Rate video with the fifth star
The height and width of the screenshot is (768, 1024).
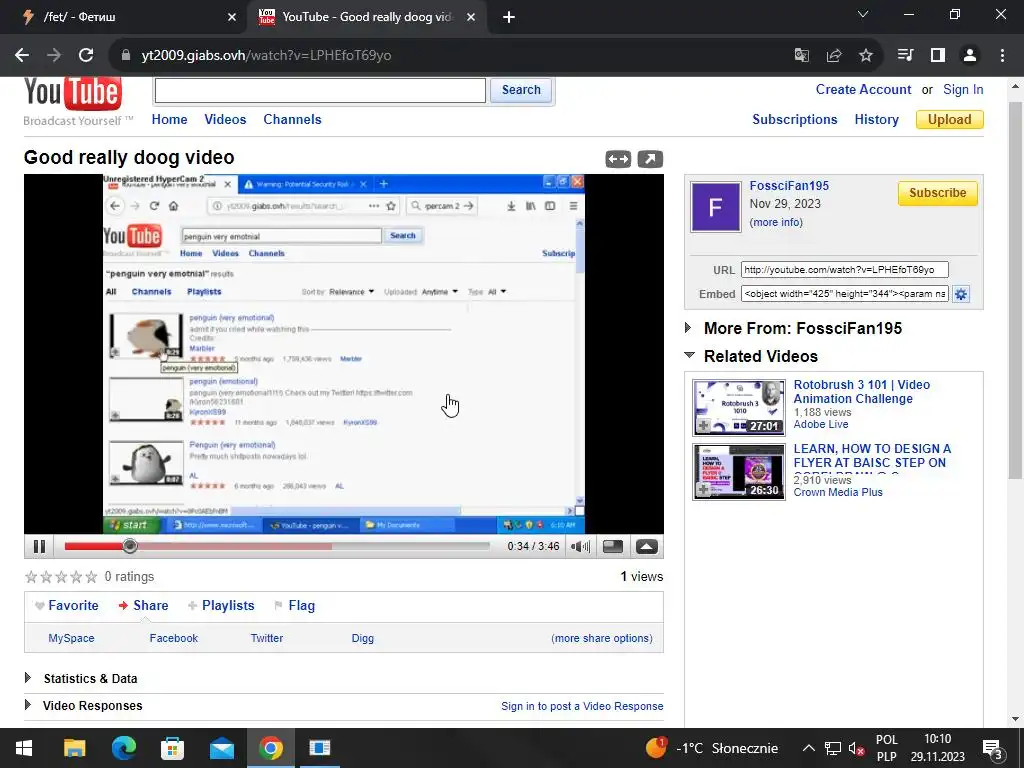91,577
